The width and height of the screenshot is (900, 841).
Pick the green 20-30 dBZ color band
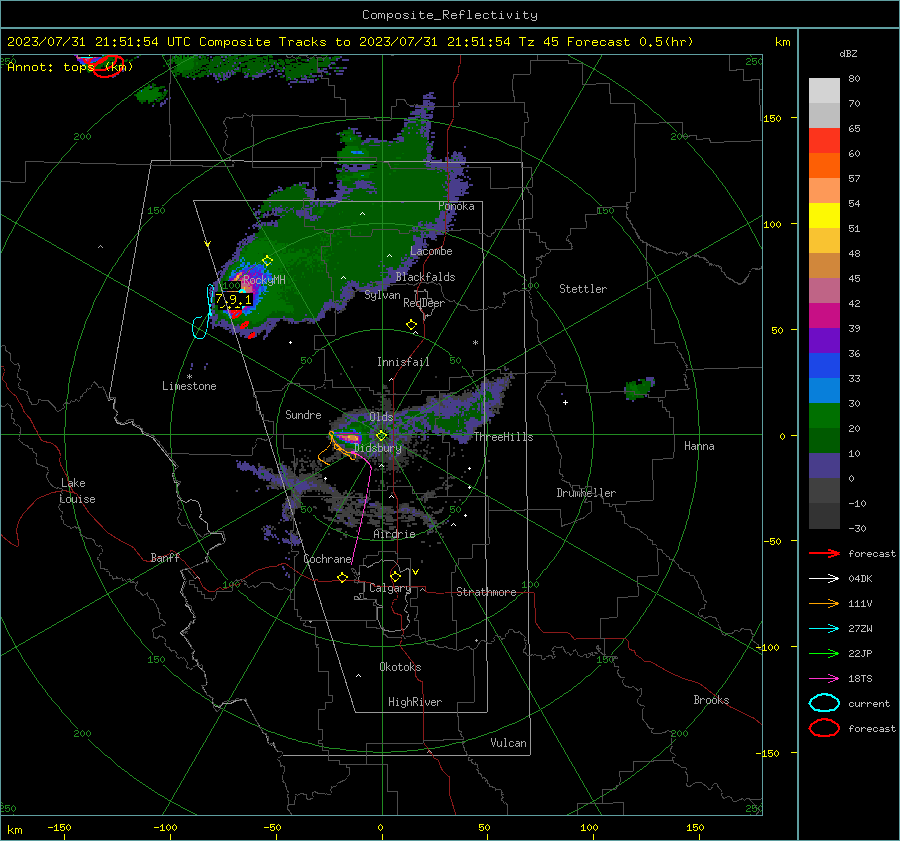[824, 416]
